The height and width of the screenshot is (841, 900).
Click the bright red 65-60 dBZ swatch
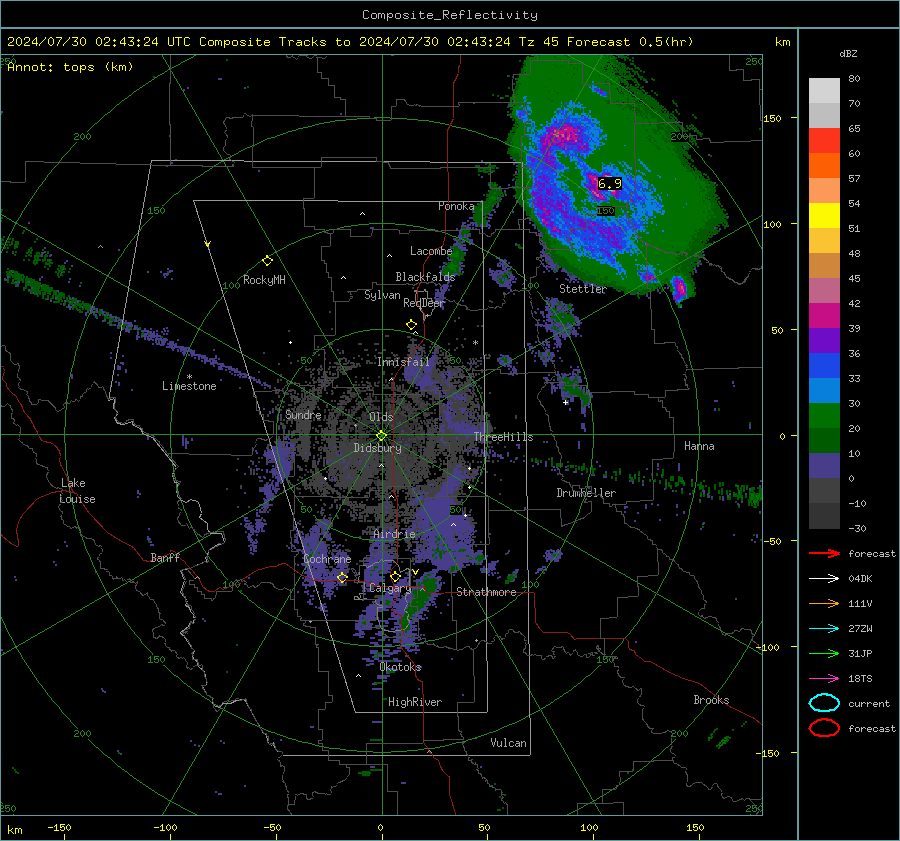(x=824, y=141)
